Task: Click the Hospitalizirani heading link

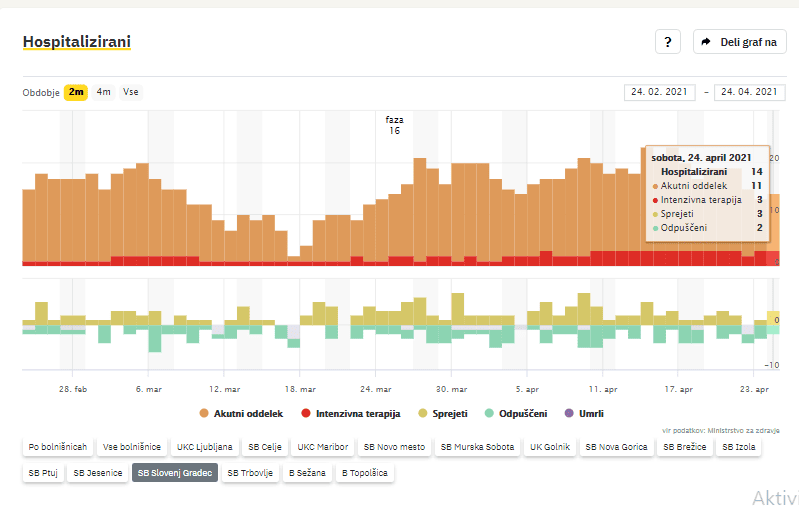Action: point(76,41)
